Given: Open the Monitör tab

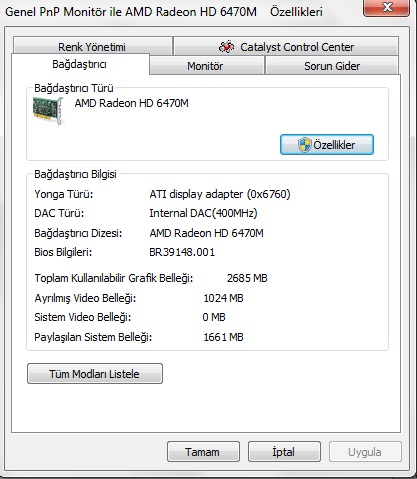Looking at the screenshot, I should tap(207, 66).
